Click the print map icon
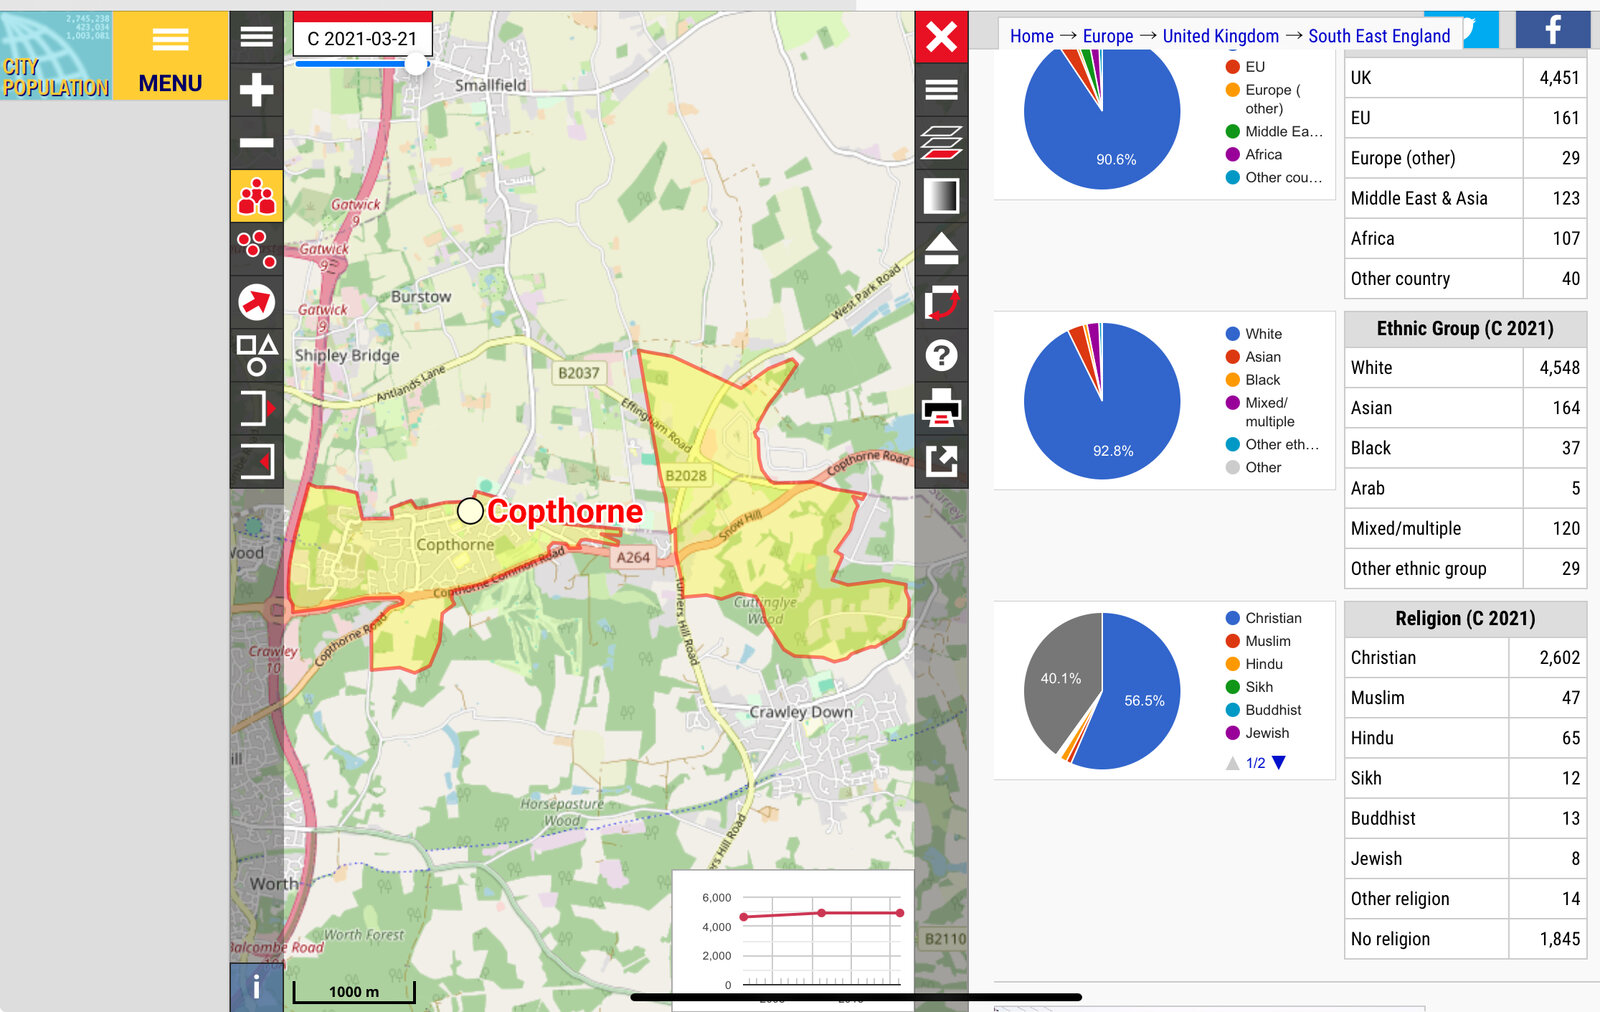The width and height of the screenshot is (1600, 1012). pos(941,408)
